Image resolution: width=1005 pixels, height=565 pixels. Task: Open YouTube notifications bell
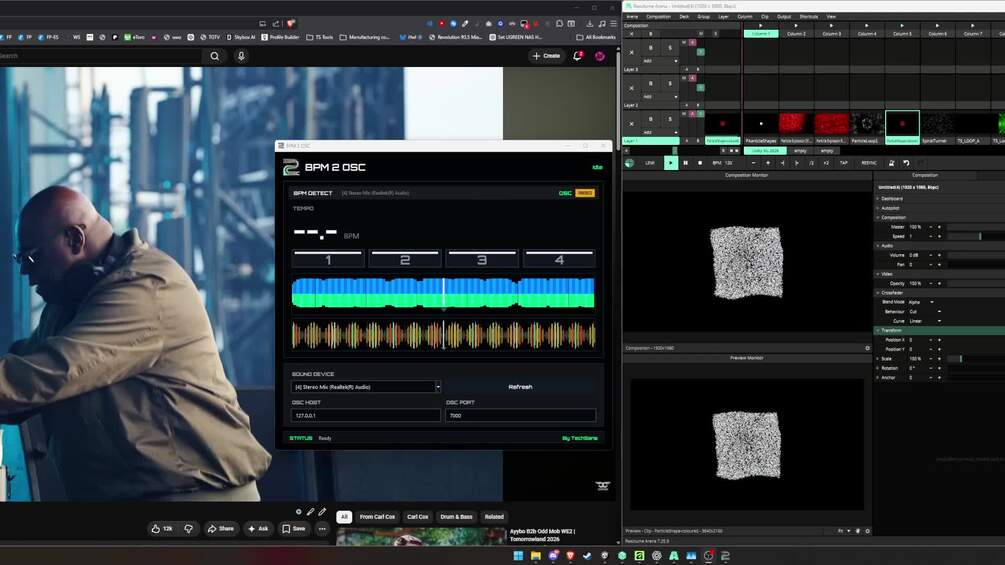577,56
